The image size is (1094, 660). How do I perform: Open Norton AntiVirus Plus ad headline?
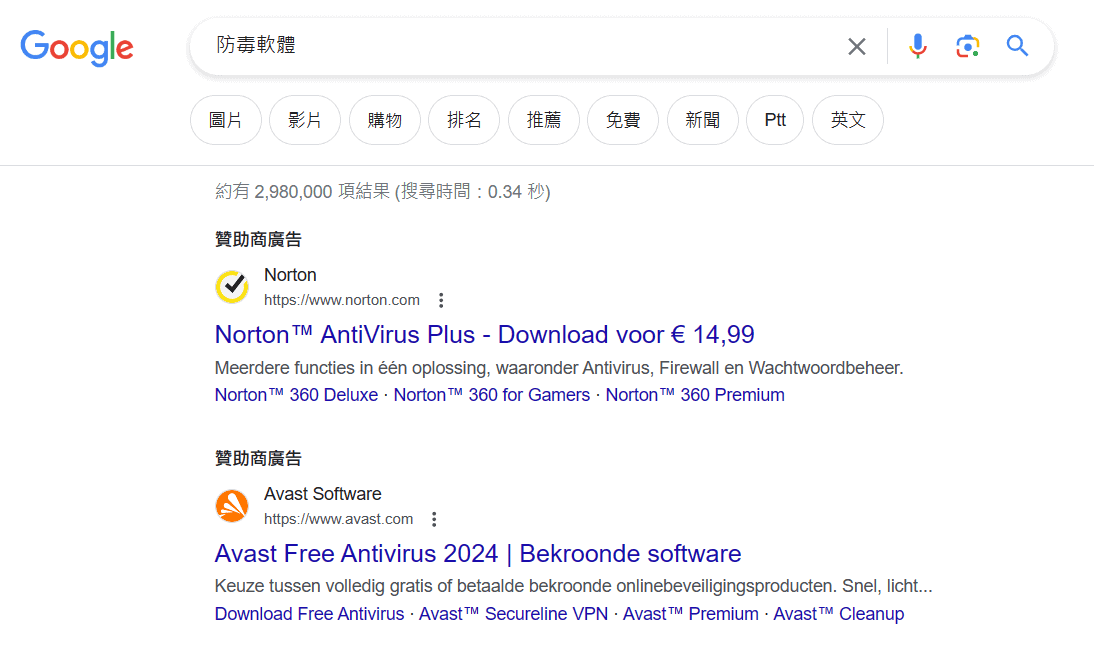pos(484,334)
